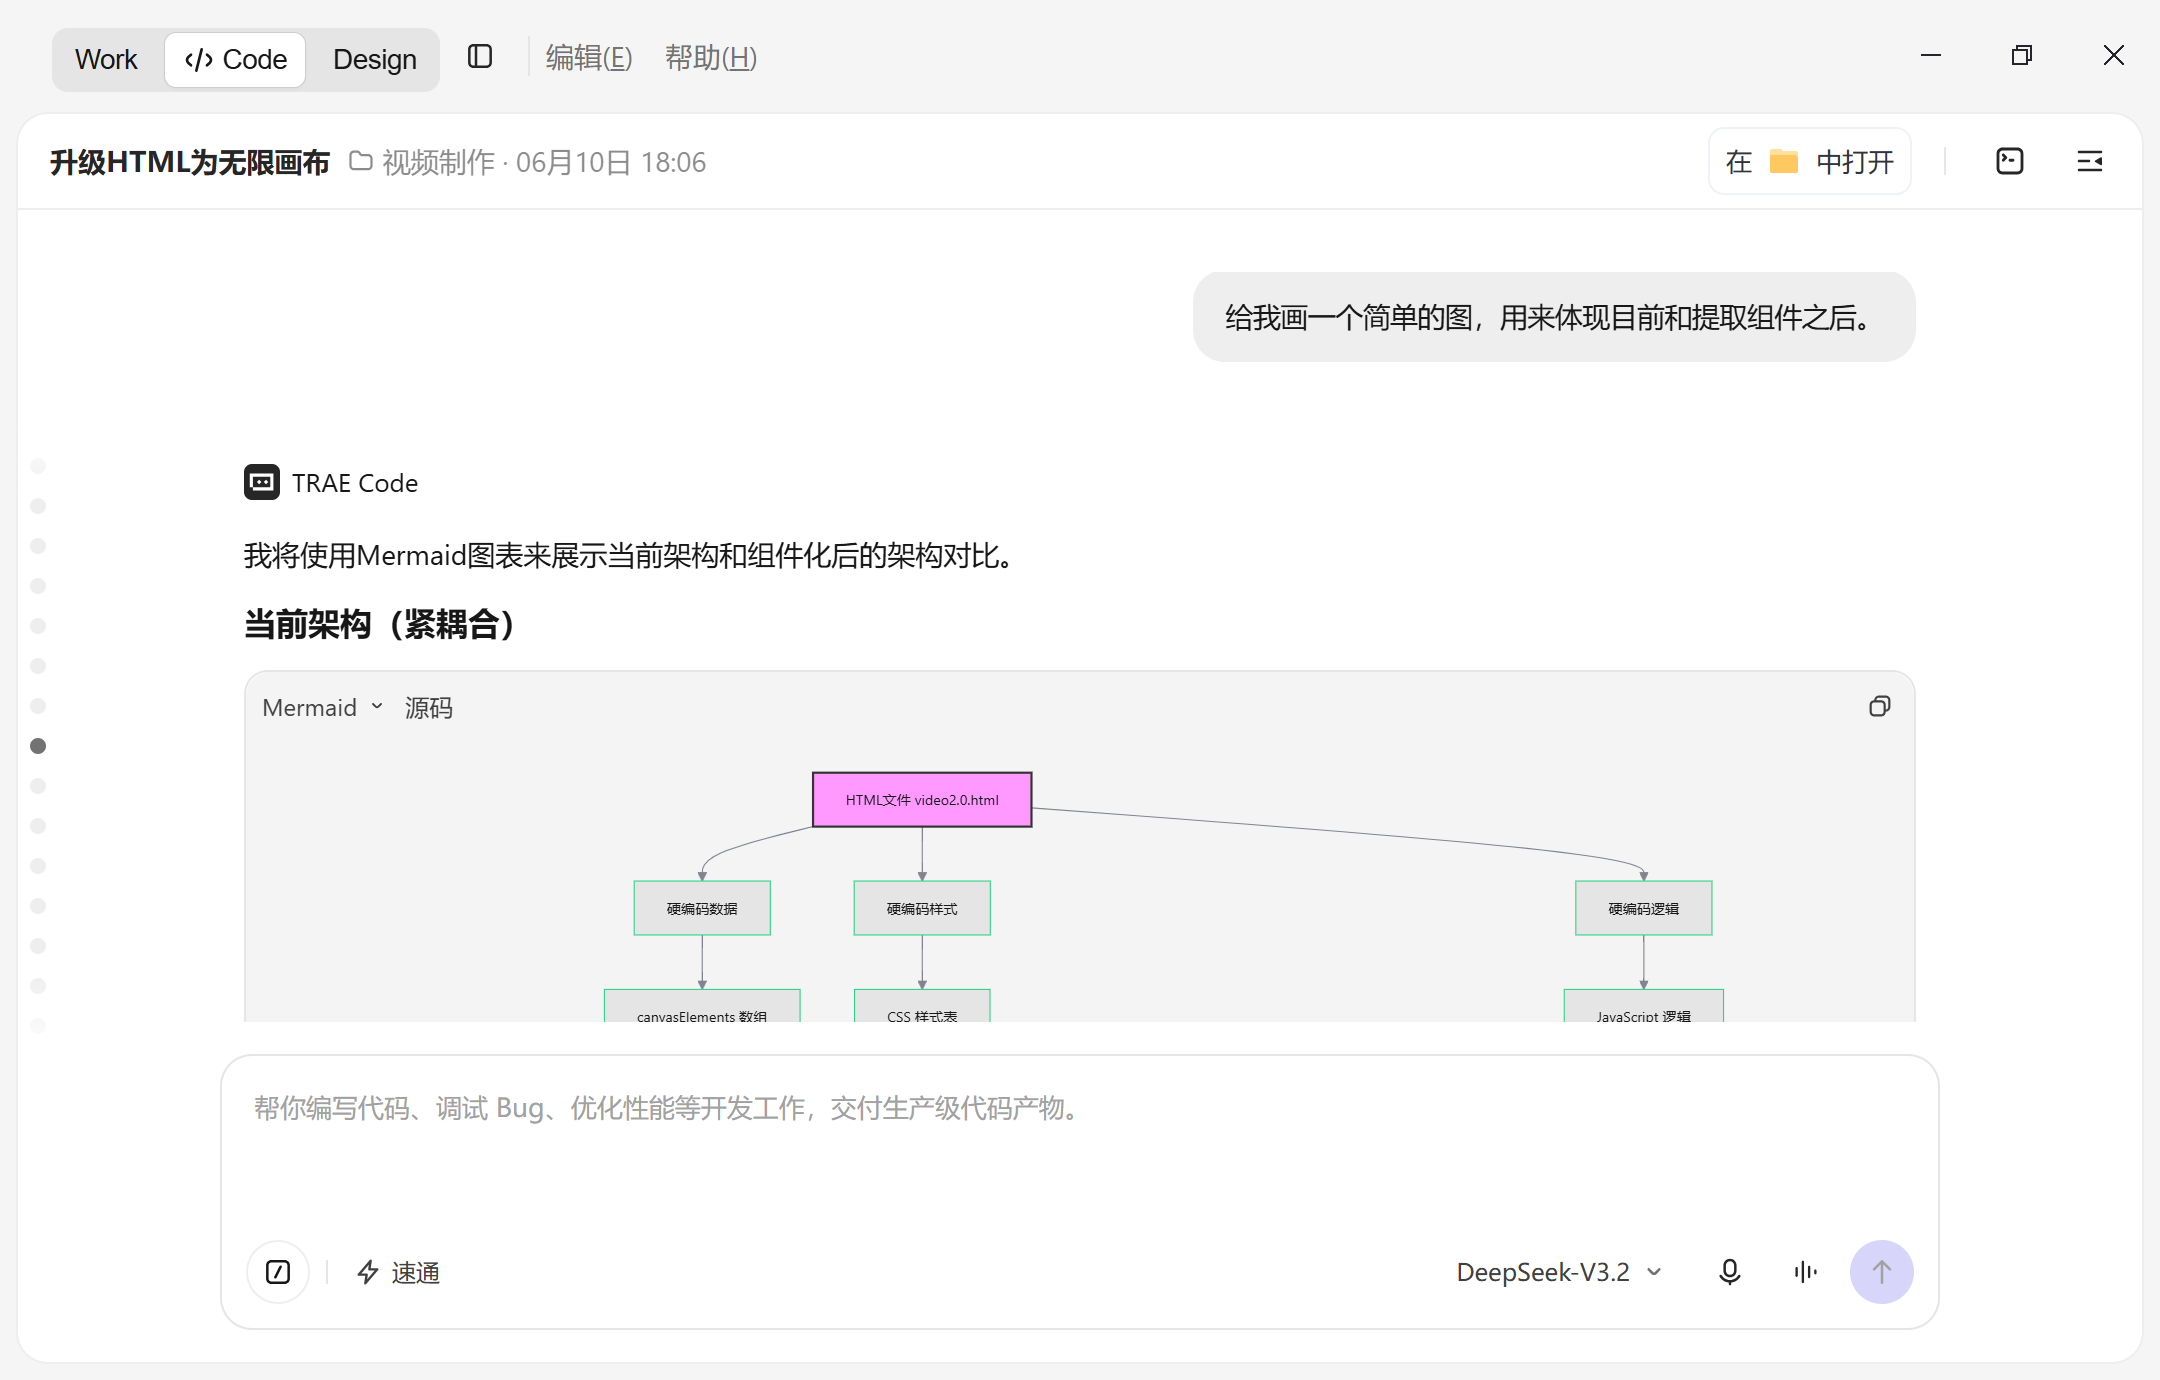Screen dimensions: 2160x1380
Task: Click the terminal panel icon
Action: (2009, 161)
